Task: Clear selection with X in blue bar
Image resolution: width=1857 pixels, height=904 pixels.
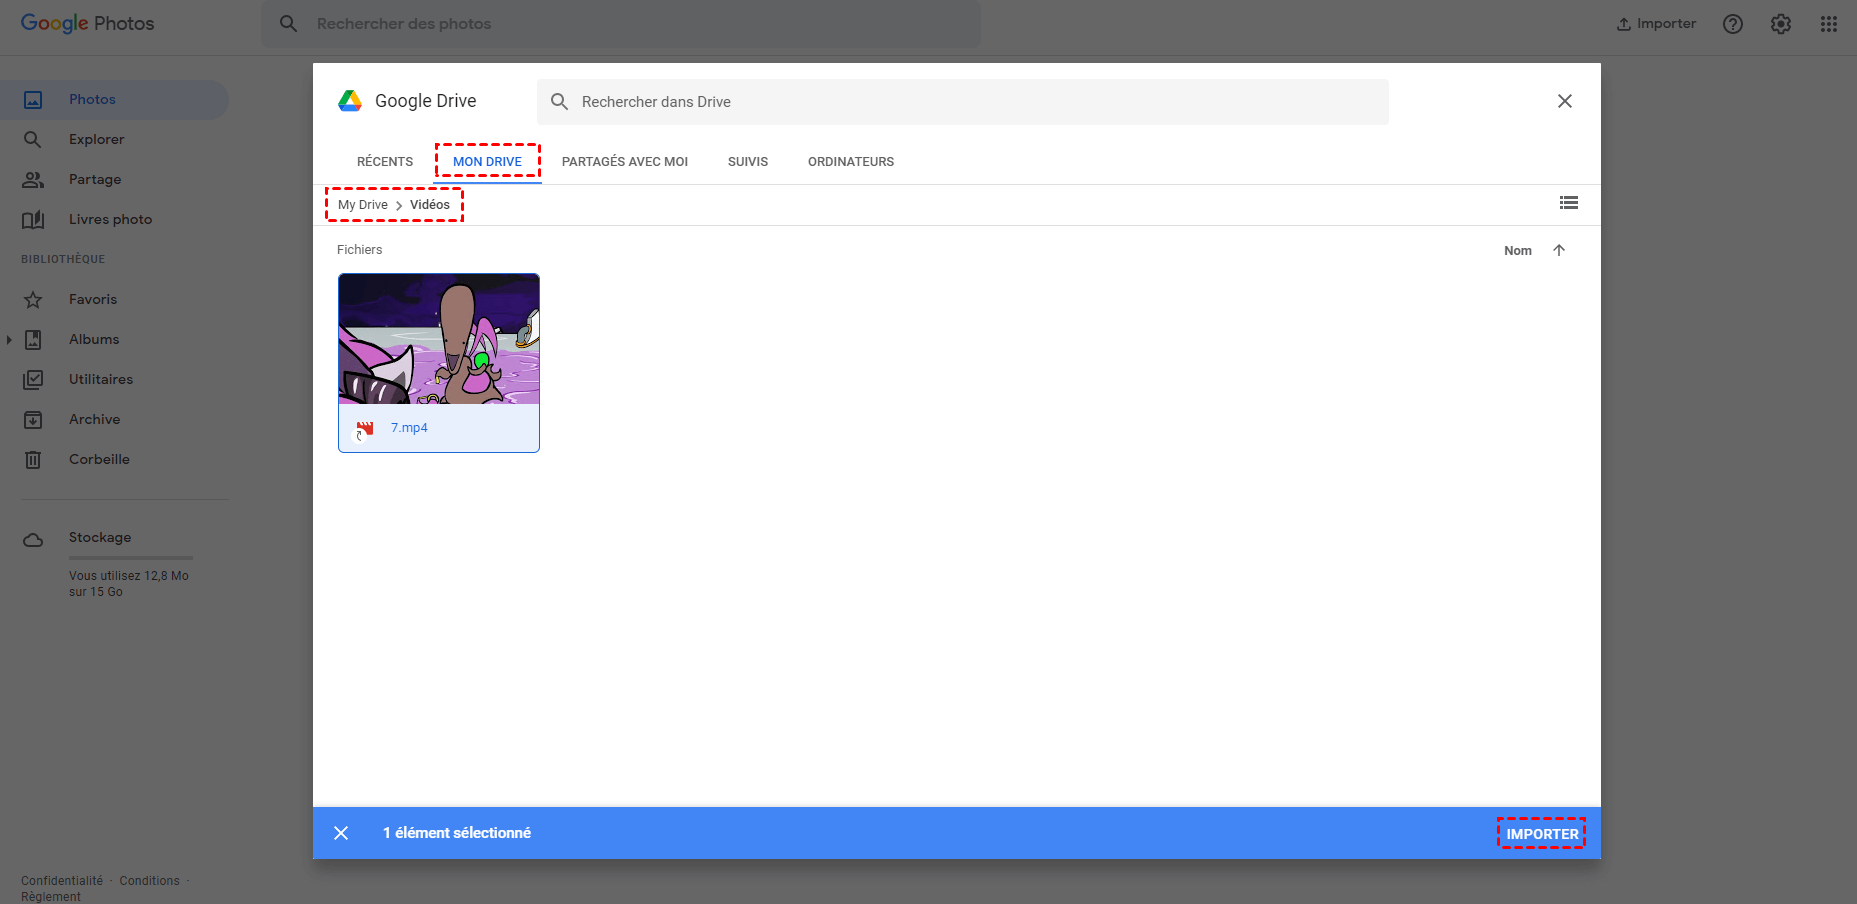Action: (341, 833)
